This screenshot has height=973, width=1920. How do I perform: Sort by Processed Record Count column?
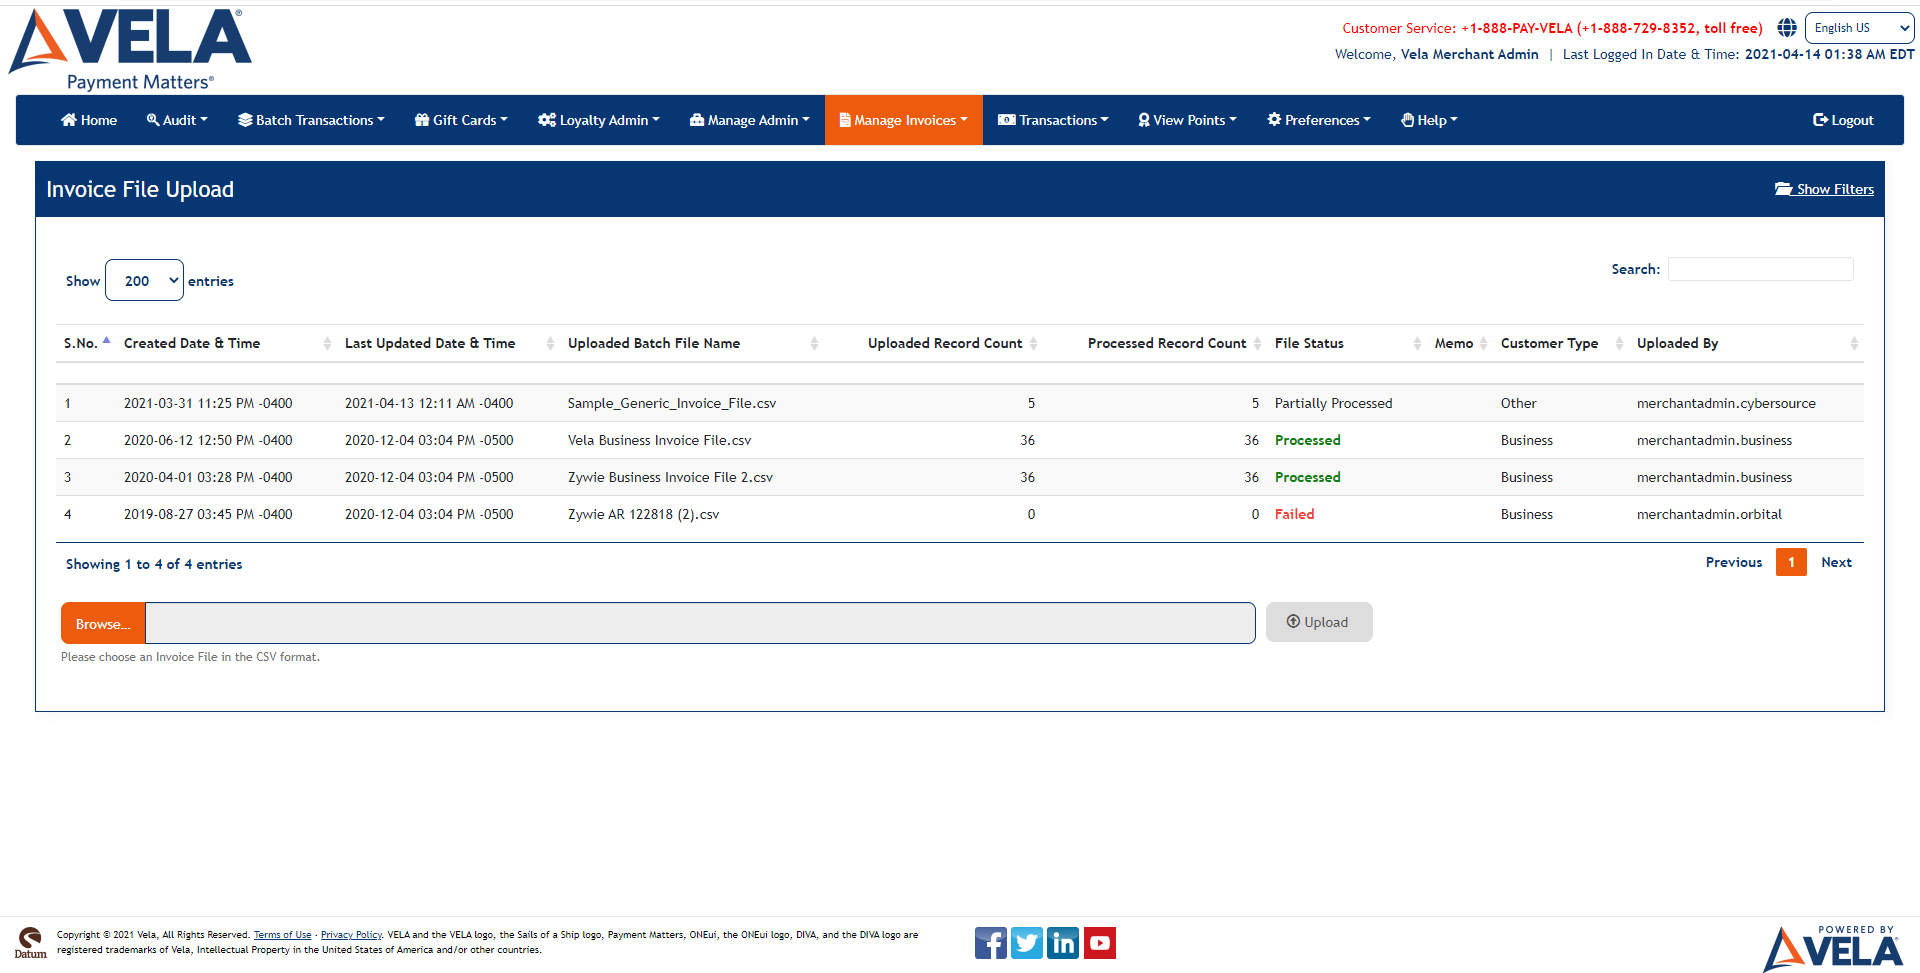(1155, 343)
